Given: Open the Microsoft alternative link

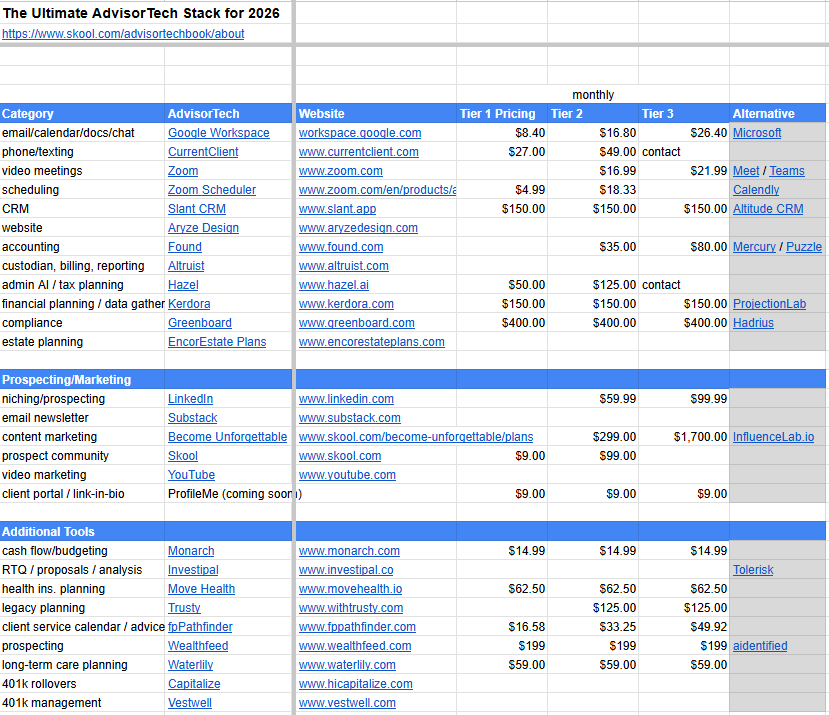Looking at the screenshot, I should pyautogui.click(x=757, y=133).
